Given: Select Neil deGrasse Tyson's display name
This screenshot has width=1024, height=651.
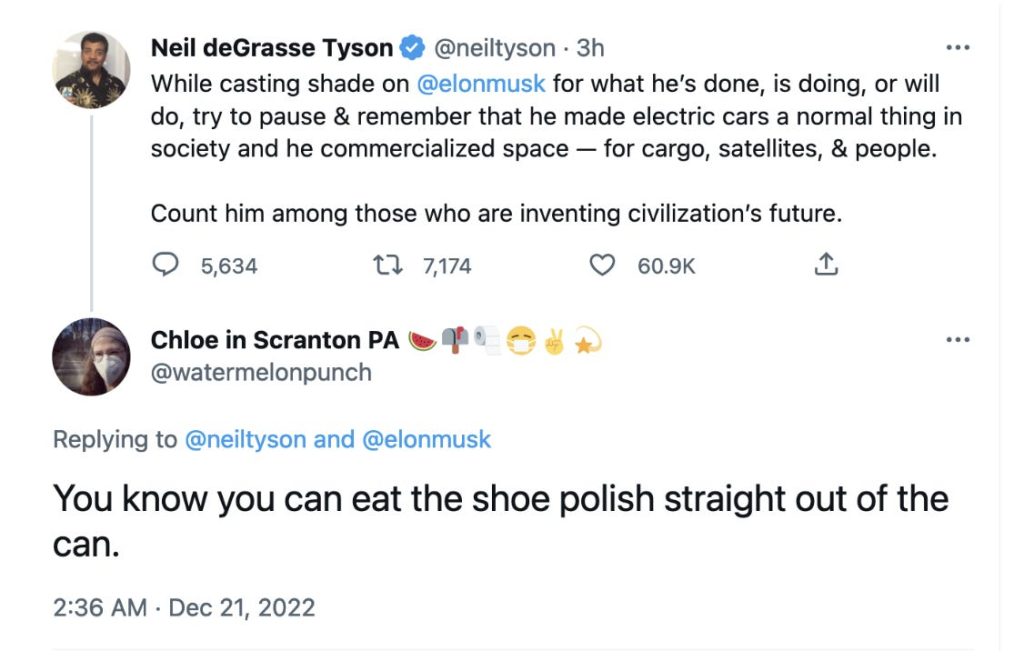Looking at the screenshot, I should coord(271,46).
